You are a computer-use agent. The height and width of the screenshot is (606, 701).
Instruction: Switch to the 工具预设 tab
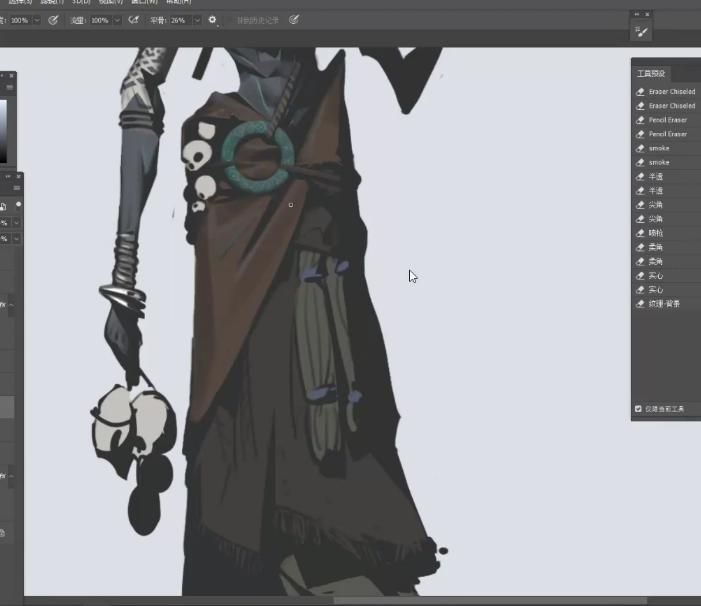[x=651, y=73]
